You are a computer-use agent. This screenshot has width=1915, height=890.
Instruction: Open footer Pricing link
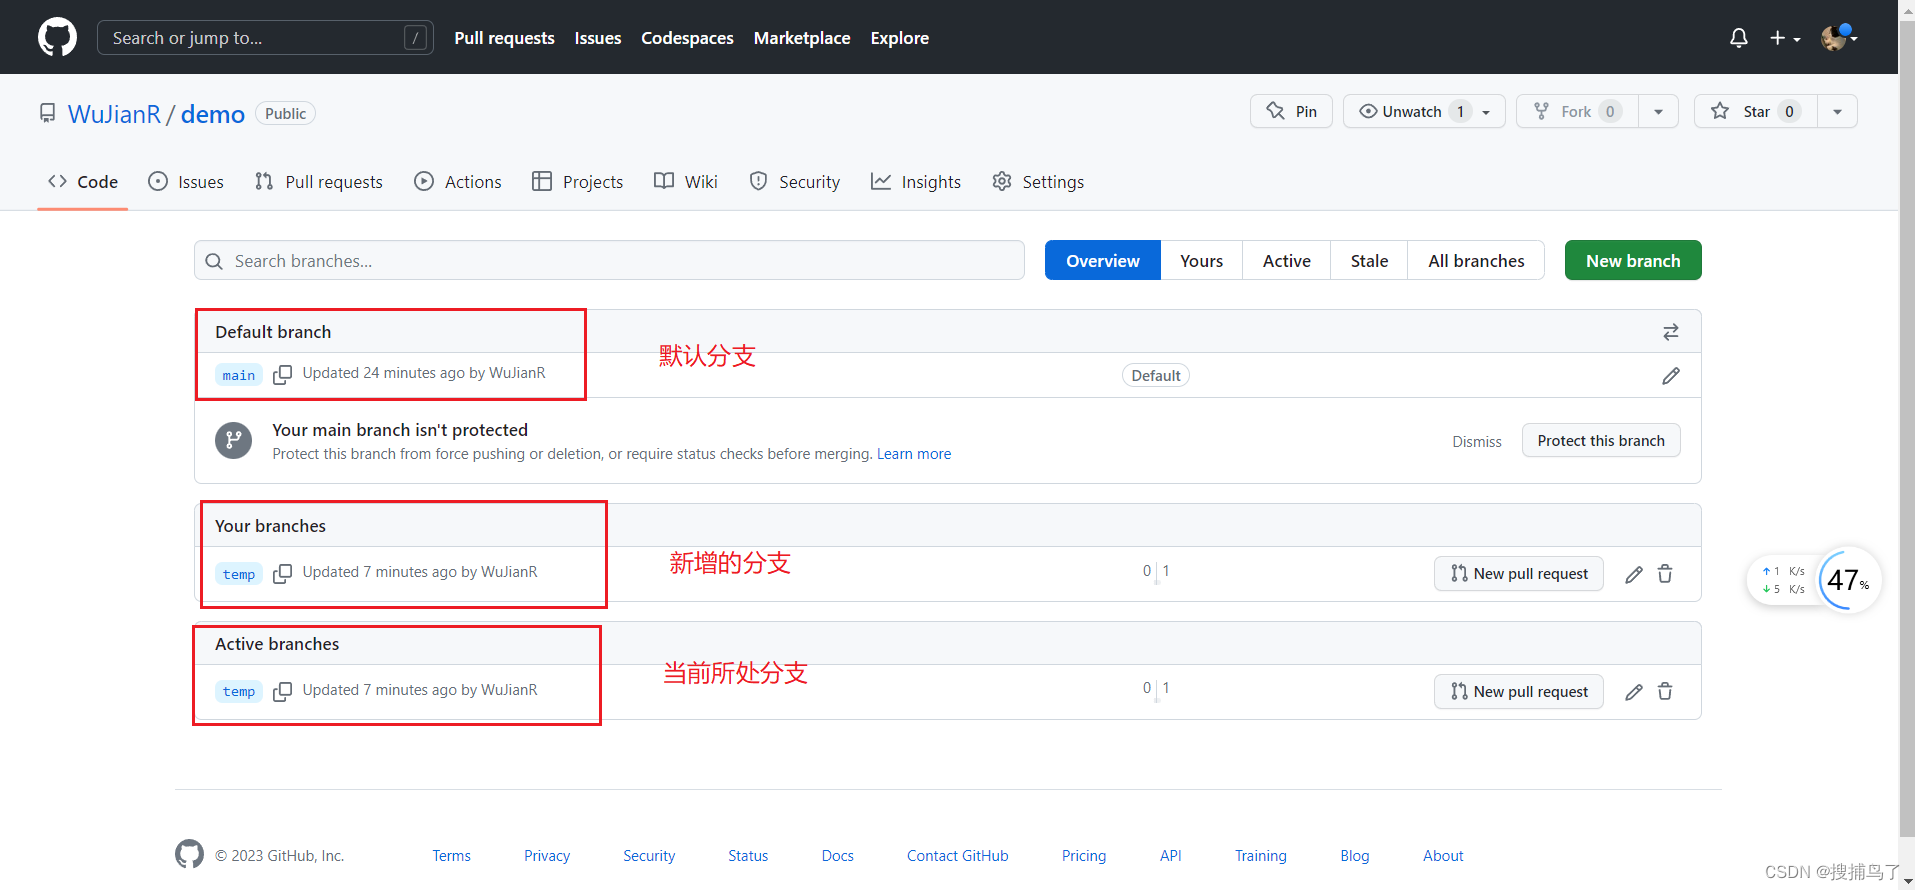1084,856
